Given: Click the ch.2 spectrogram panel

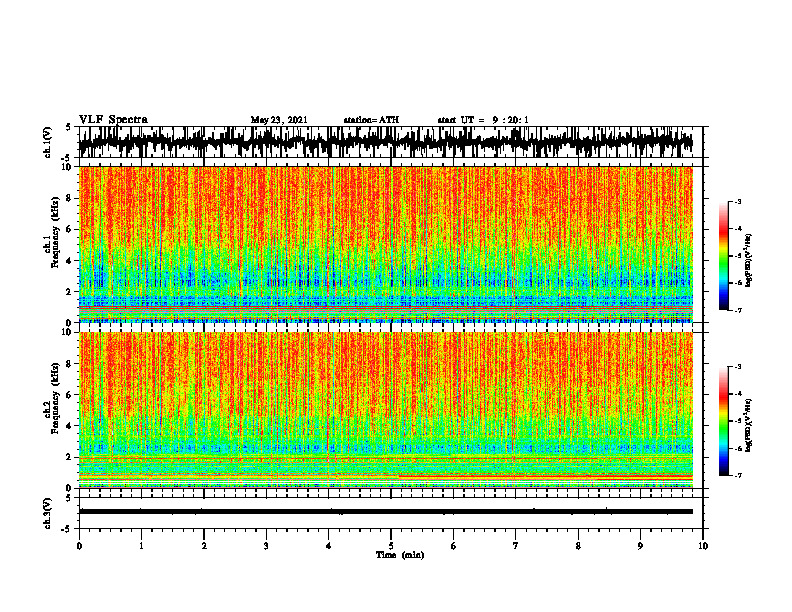Looking at the screenshot, I should pyautogui.click(x=386, y=410).
